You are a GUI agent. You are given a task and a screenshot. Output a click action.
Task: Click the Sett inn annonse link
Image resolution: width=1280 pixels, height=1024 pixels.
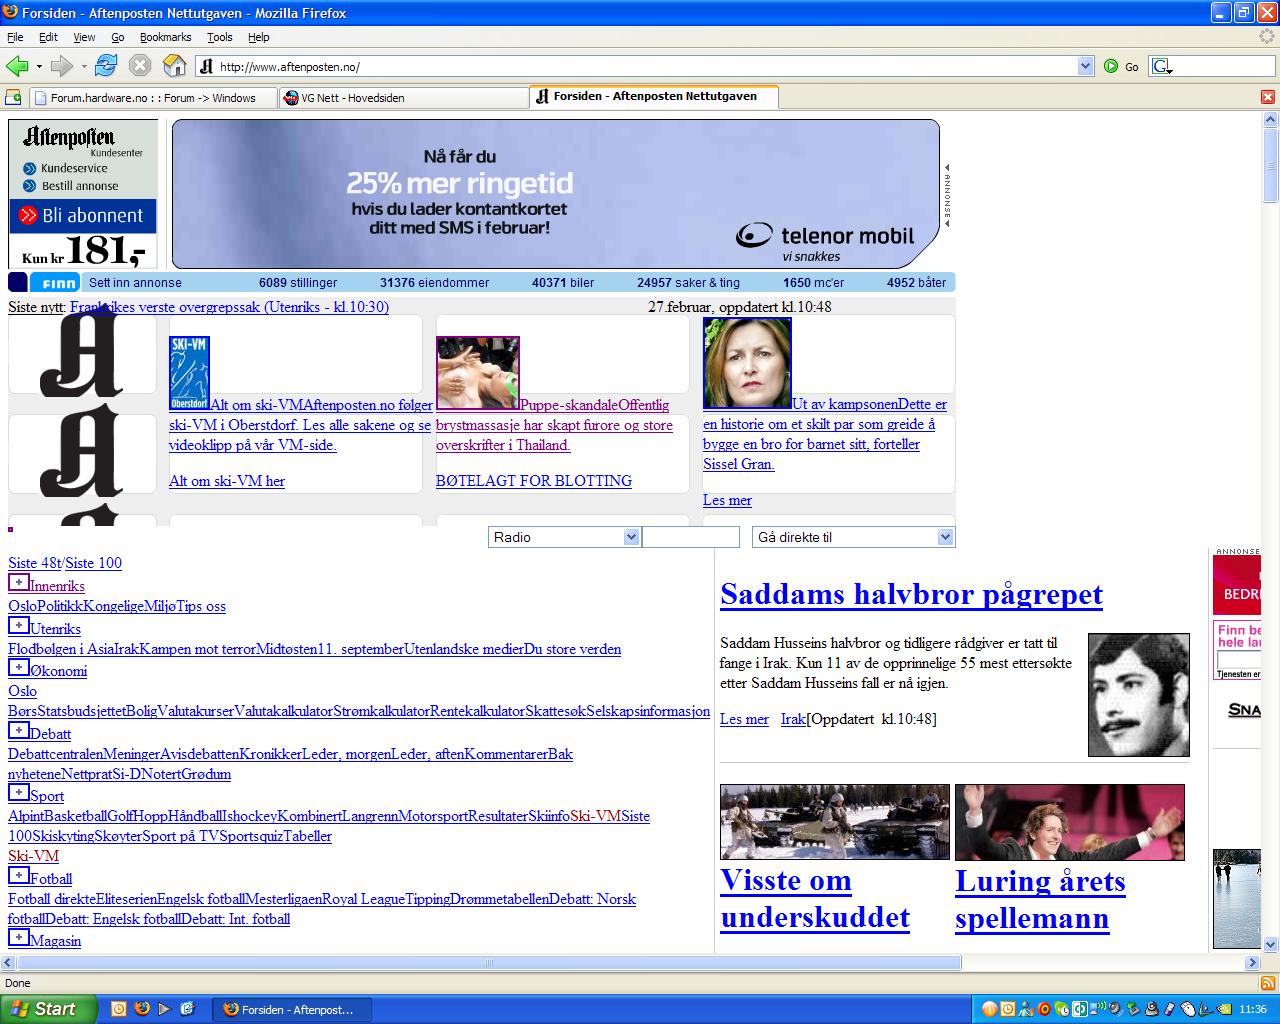pos(135,283)
